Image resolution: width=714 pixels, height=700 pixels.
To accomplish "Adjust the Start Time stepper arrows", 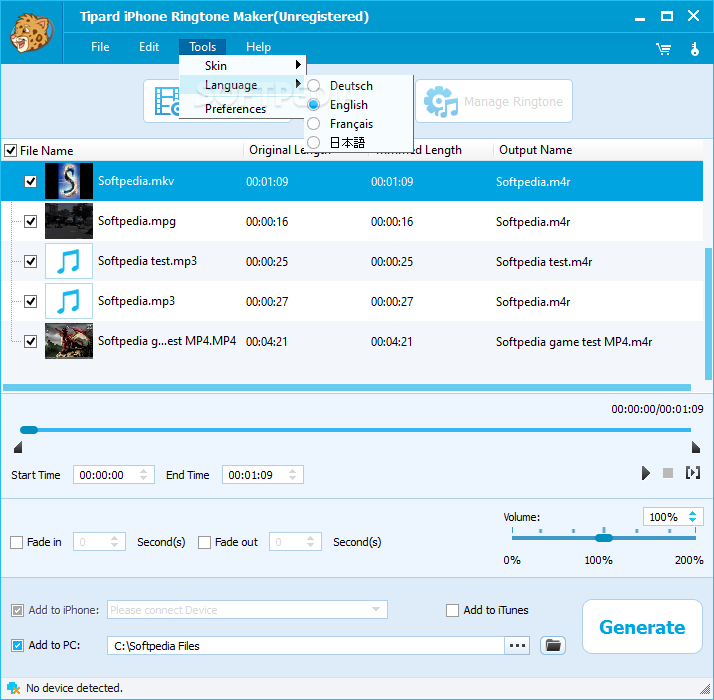I will point(143,475).
